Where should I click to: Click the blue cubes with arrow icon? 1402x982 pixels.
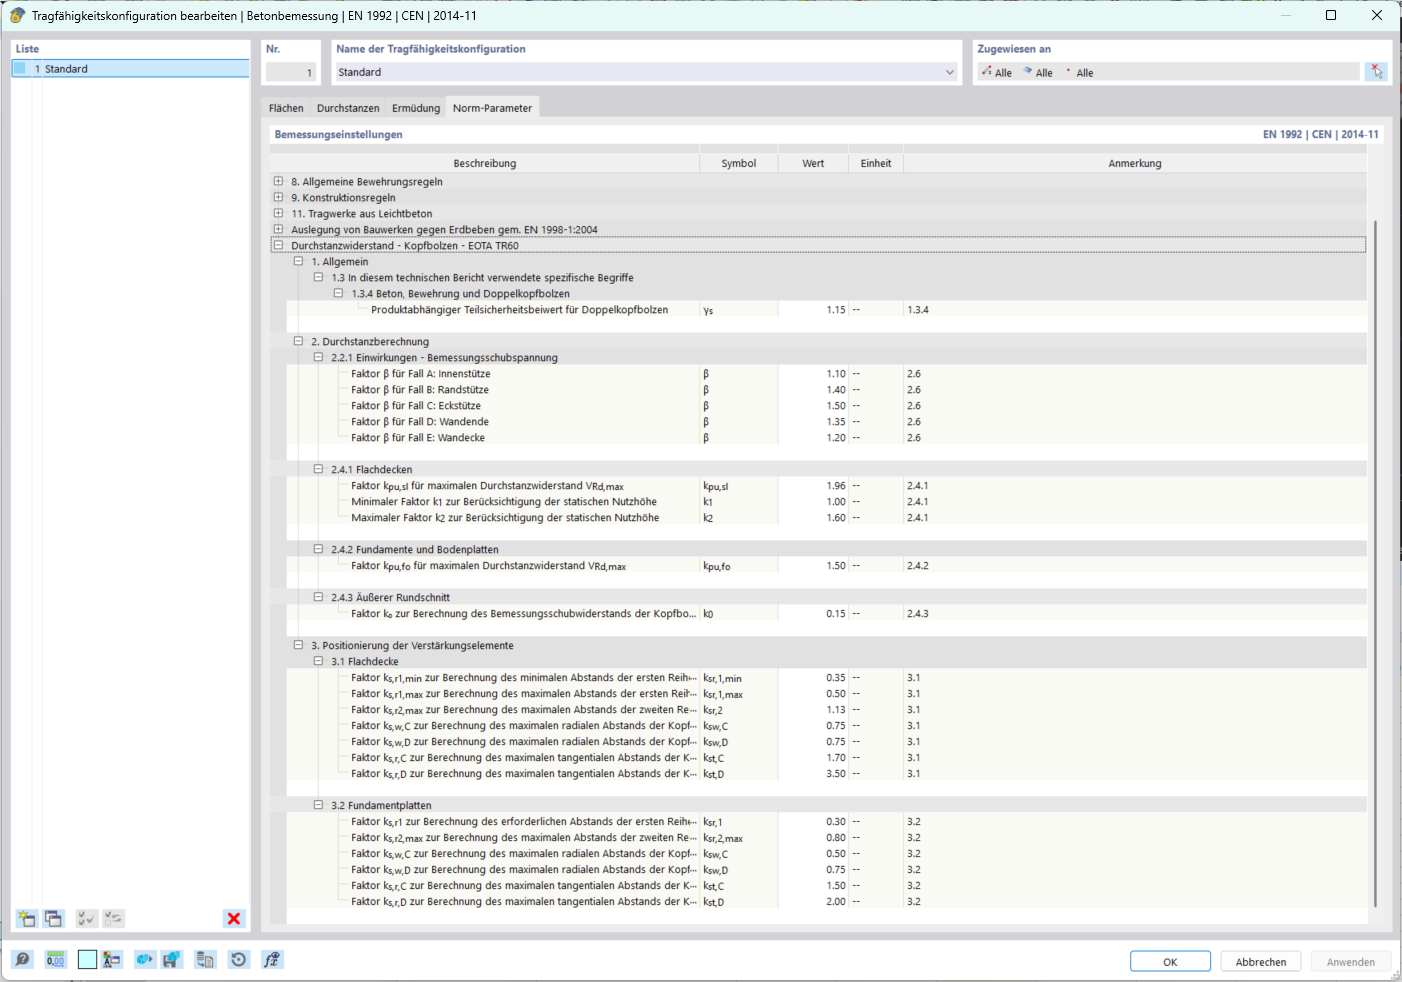(145, 960)
